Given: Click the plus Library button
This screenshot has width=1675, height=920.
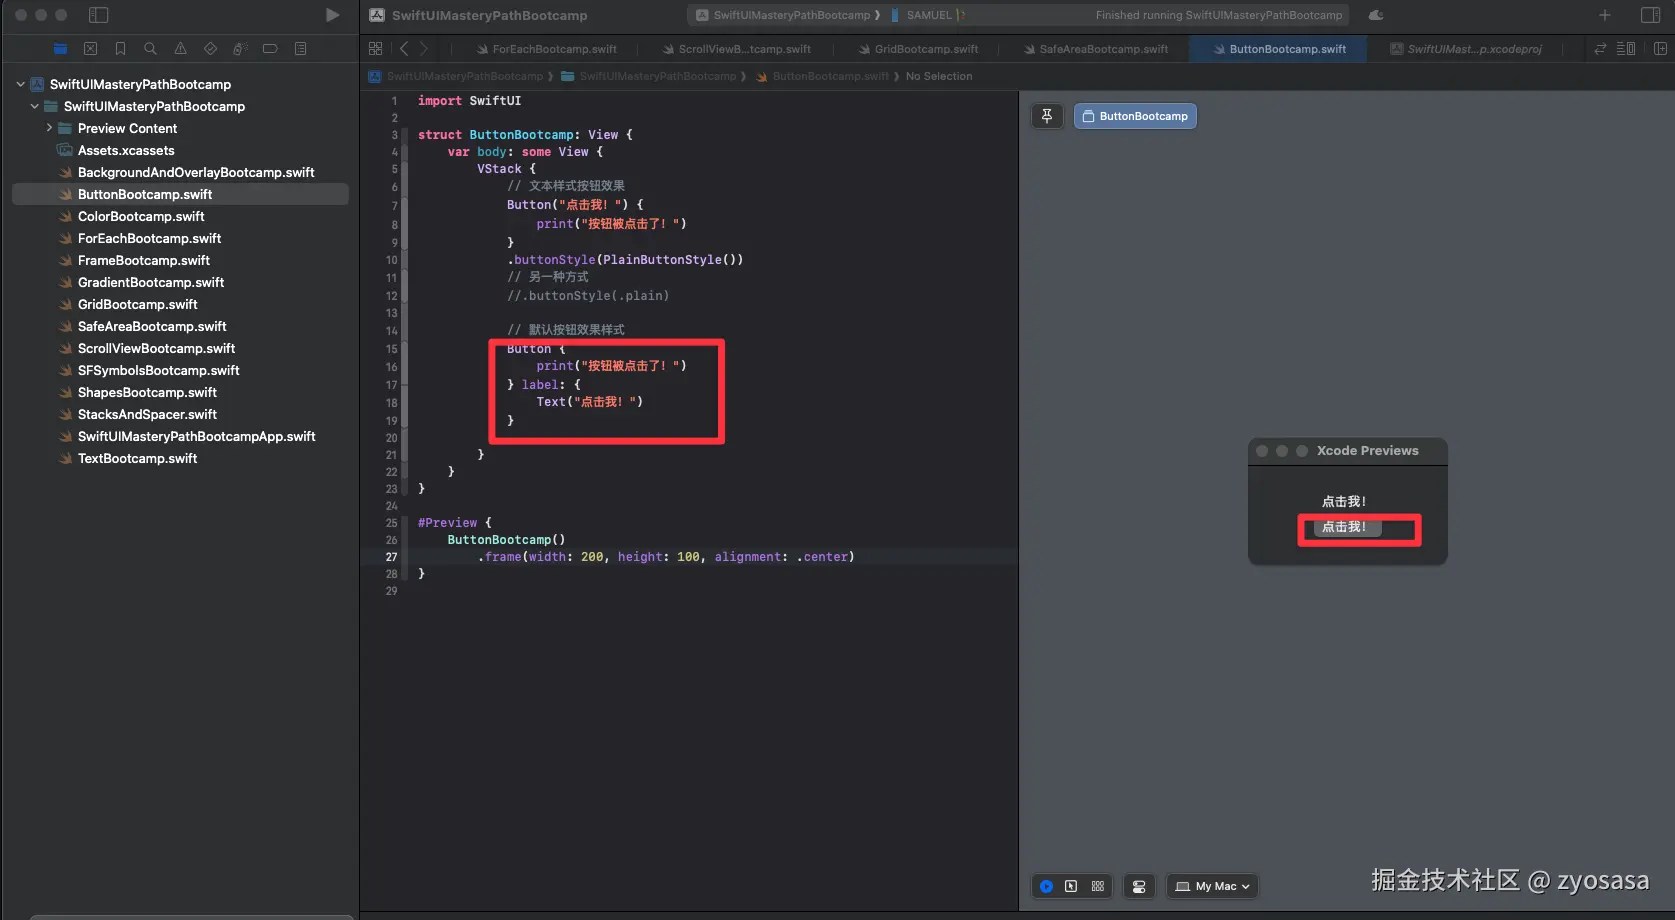Looking at the screenshot, I should (x=1605, y=15).
